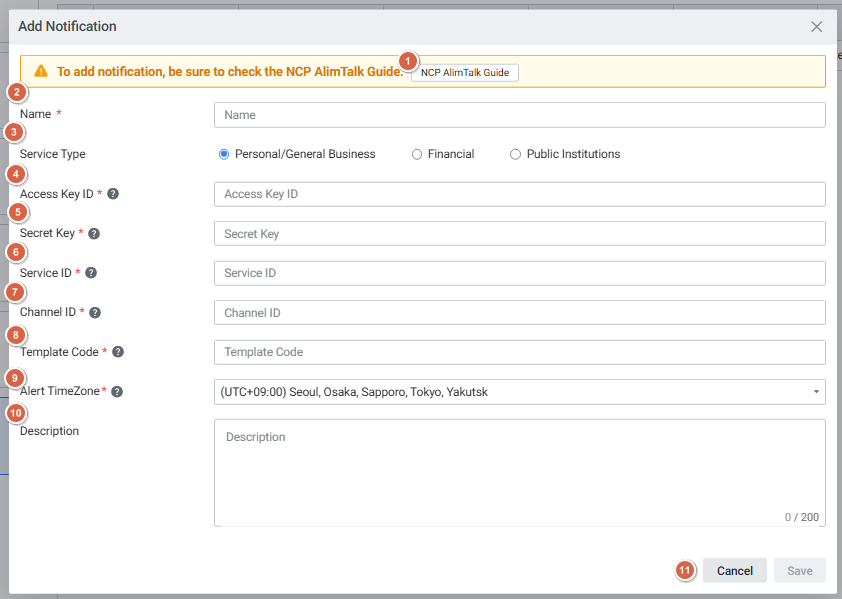The width and height of the screenshot is (842, 599).
Task: Choose the Financial service type option
Action: coord(417,155)
